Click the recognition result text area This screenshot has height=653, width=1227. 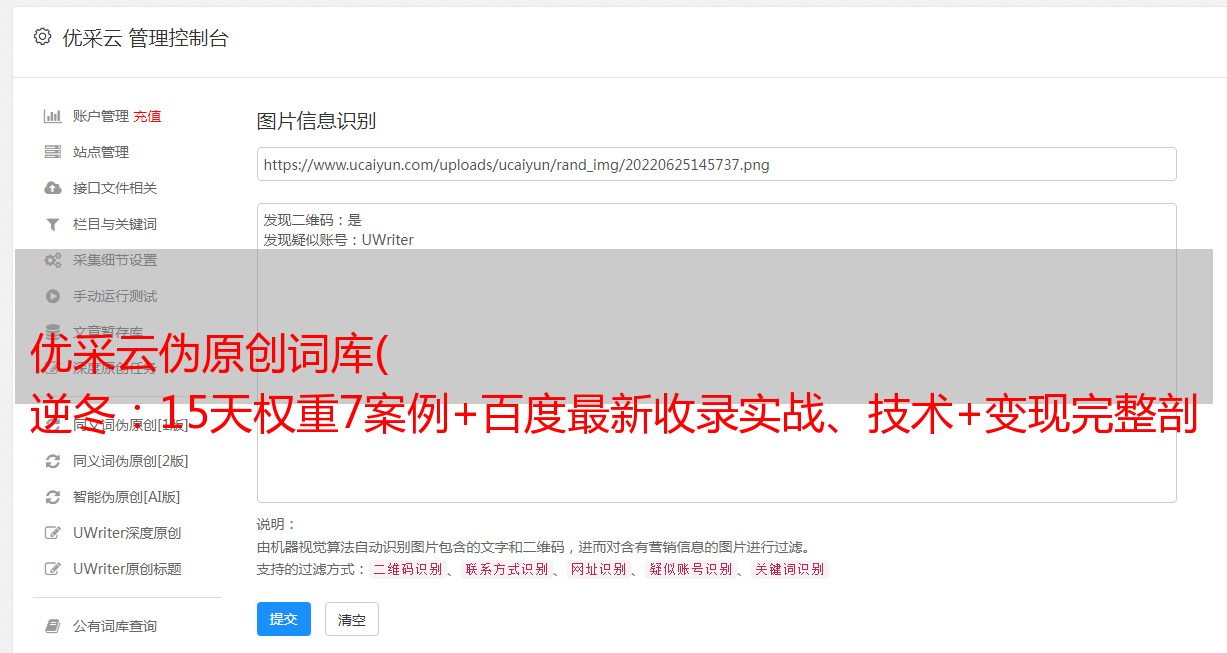(x=716, y=352)
